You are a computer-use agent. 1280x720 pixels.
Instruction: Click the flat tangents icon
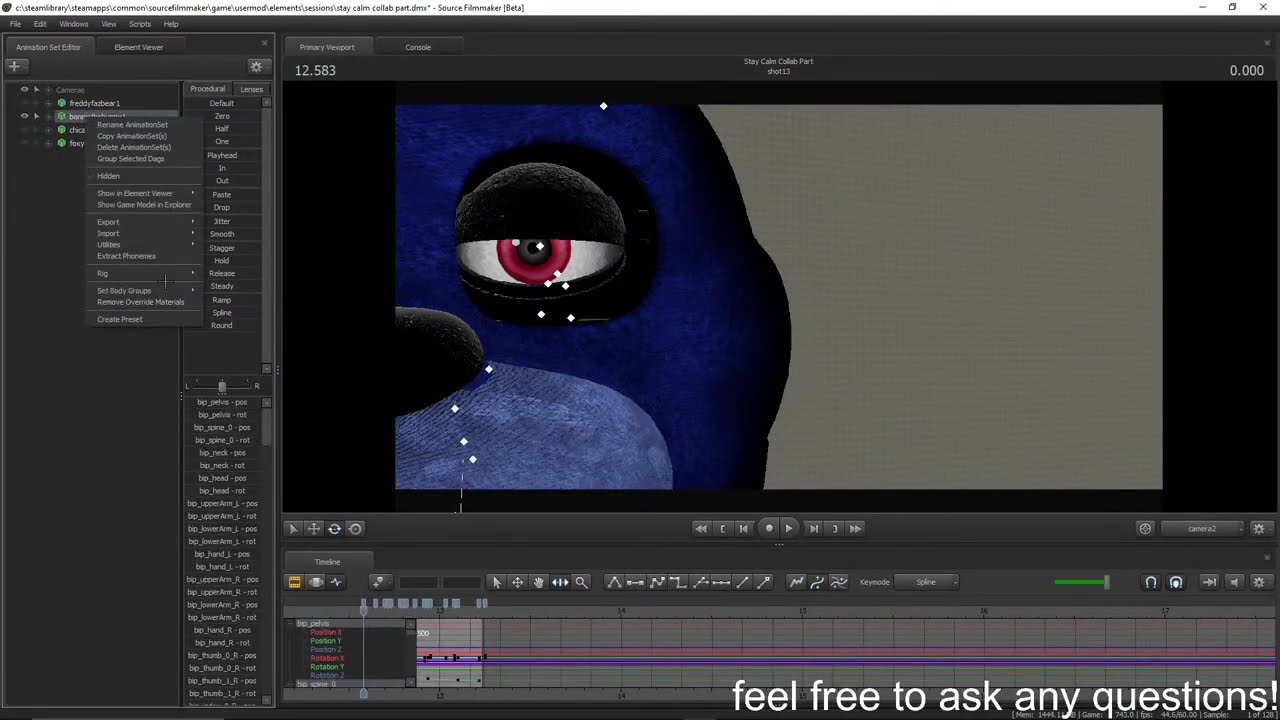click(x=635, y=582)
